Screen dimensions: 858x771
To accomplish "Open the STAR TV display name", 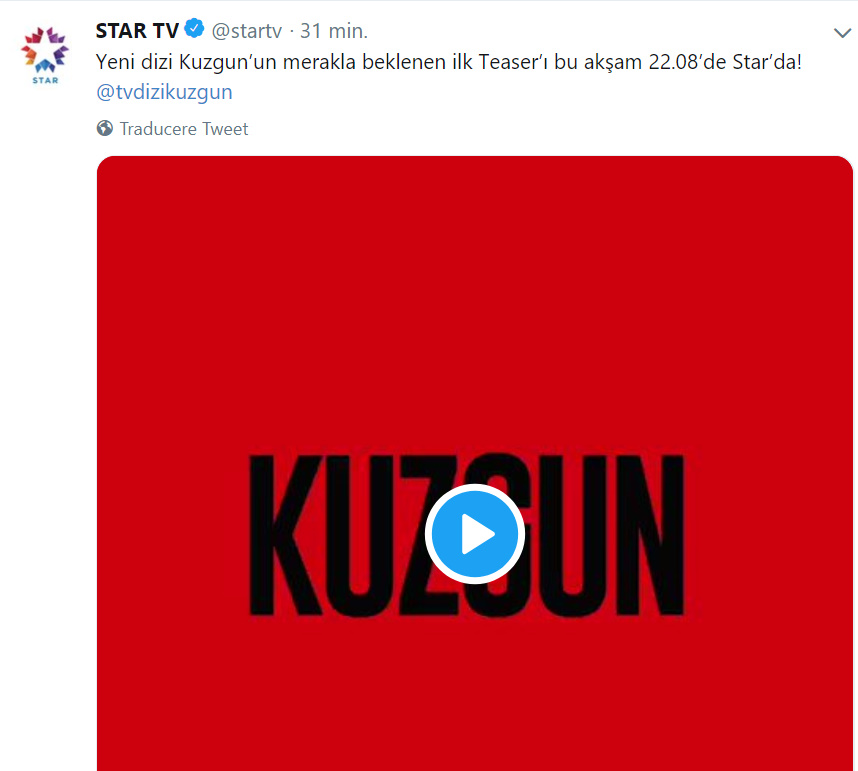I will (x=137, y=31).
